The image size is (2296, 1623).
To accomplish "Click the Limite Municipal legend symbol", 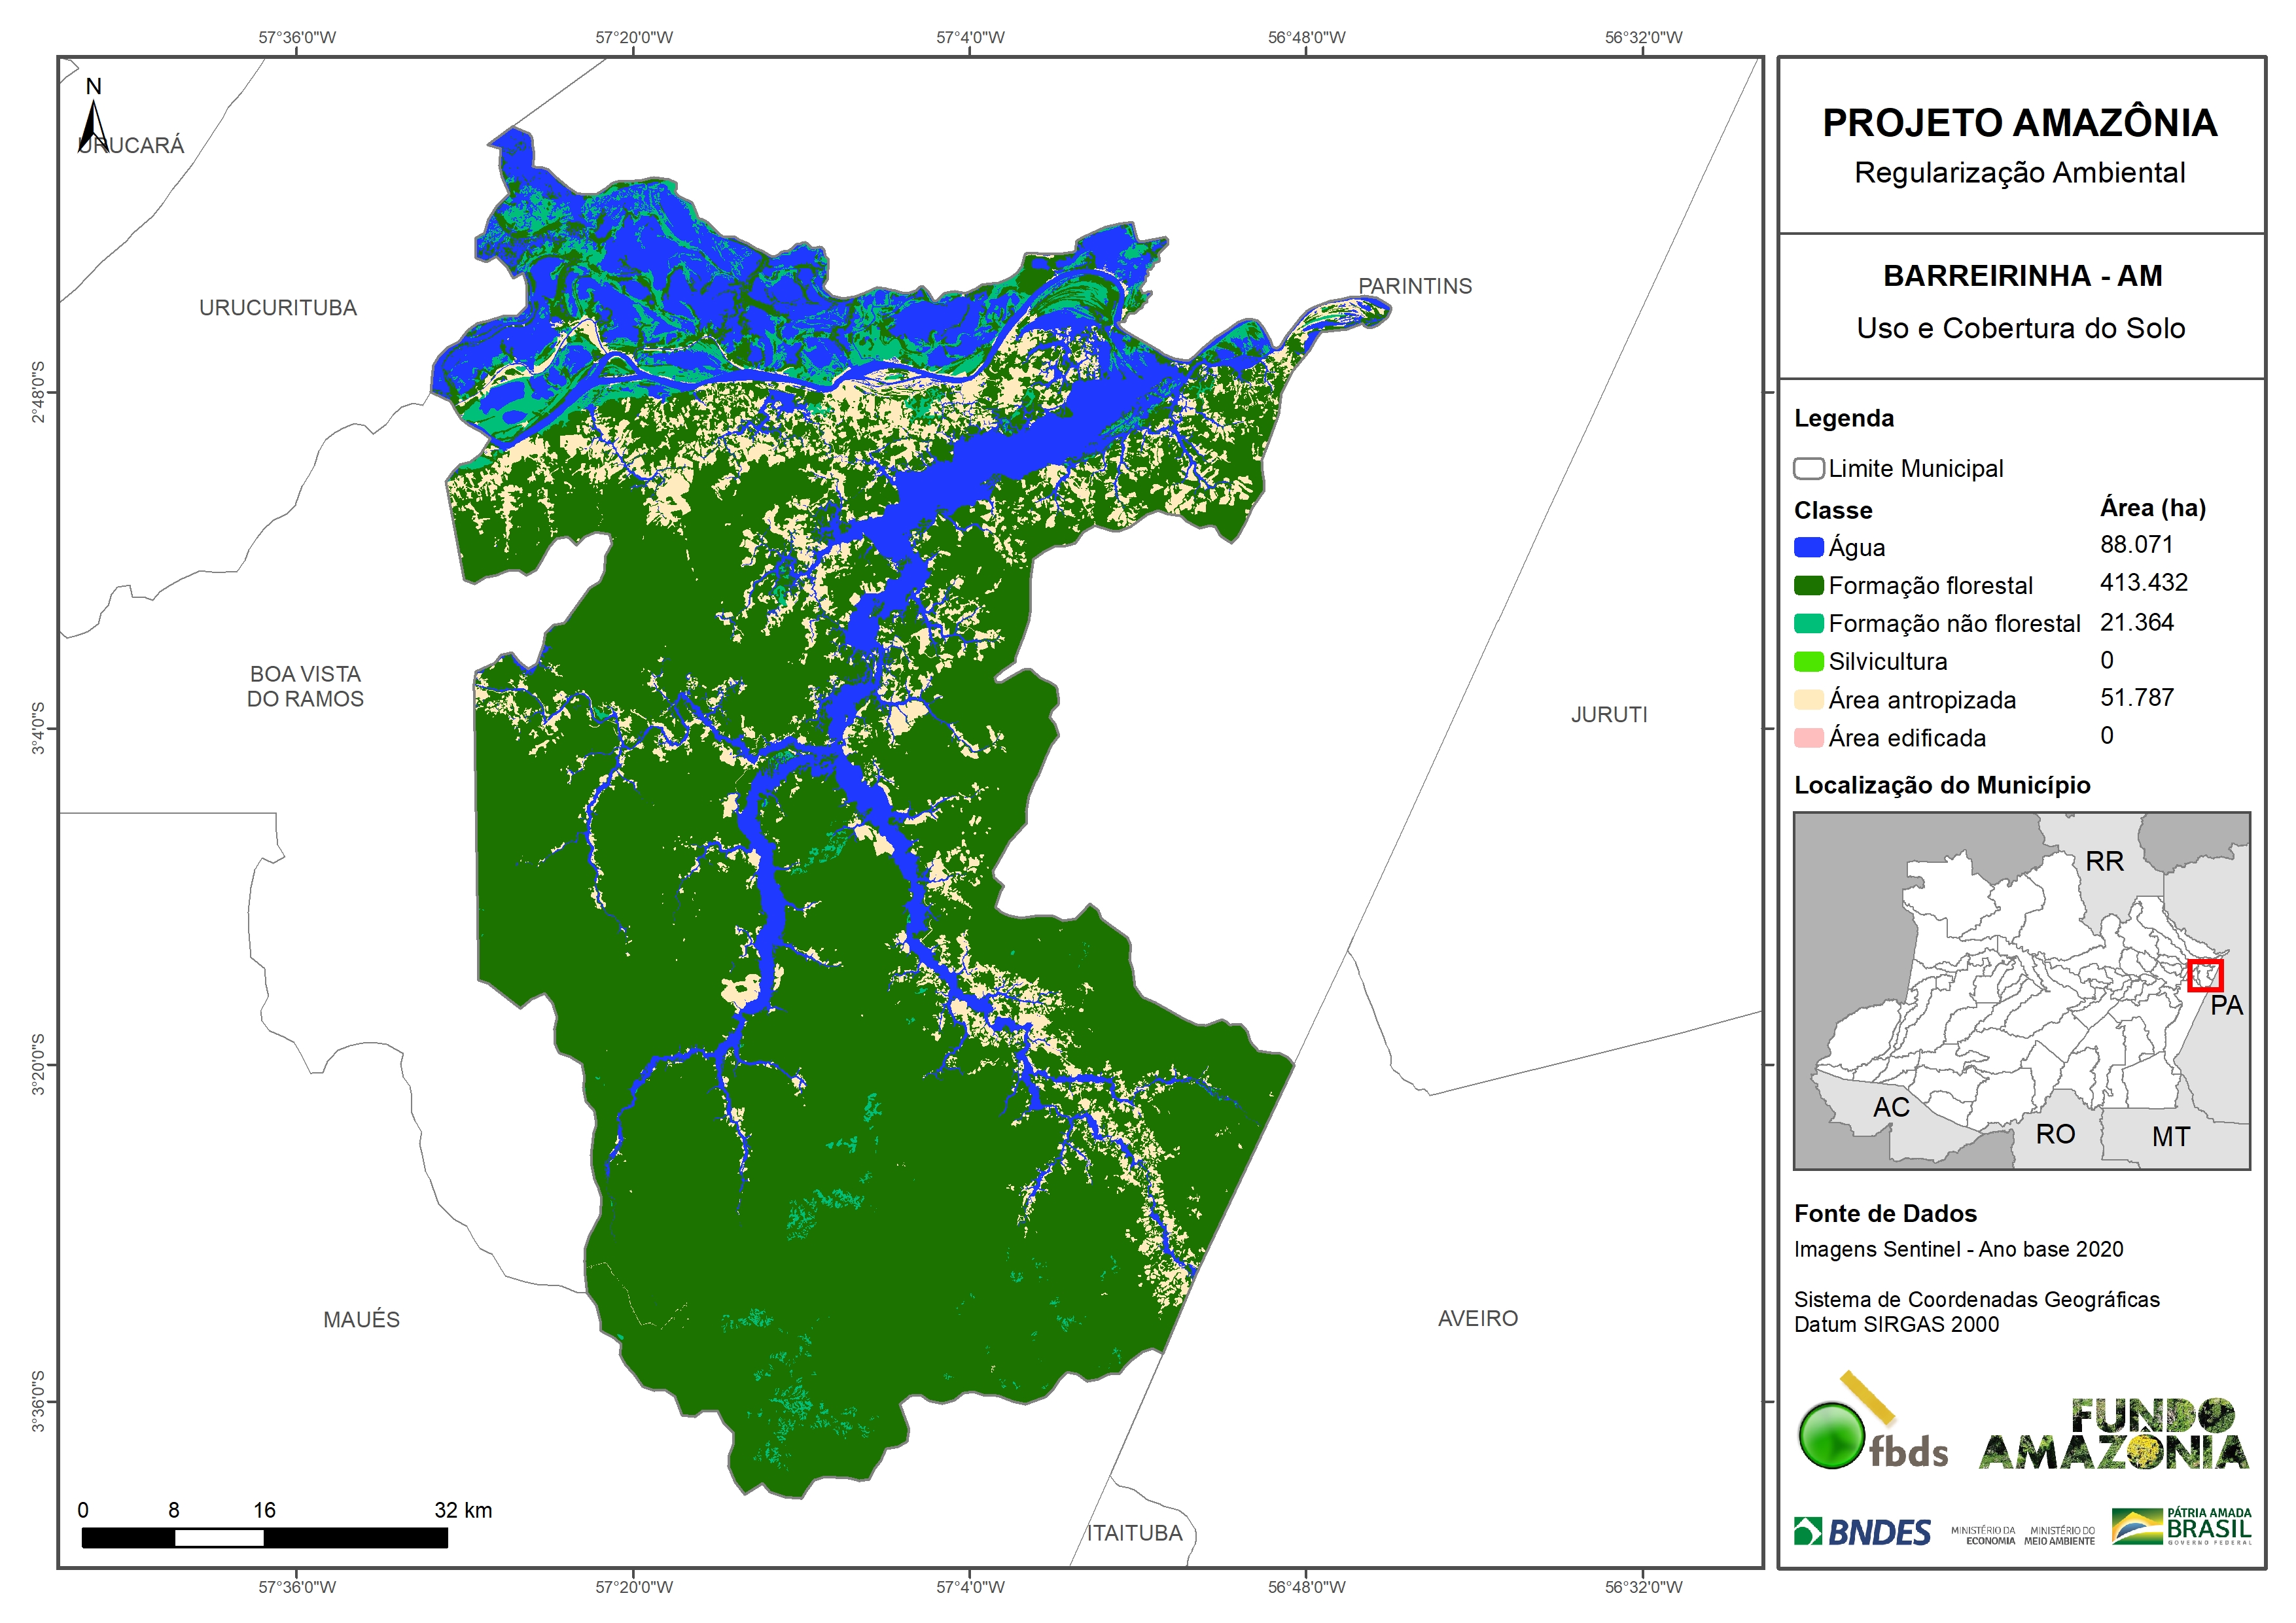I will point(1808,468).
